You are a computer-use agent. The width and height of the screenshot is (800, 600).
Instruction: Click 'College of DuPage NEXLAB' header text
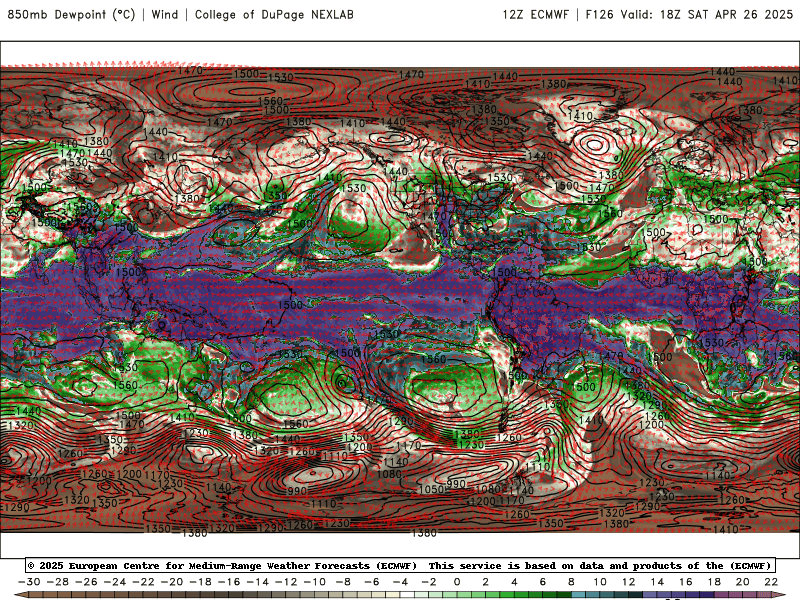pyautogui.click(x=274, y=14)
